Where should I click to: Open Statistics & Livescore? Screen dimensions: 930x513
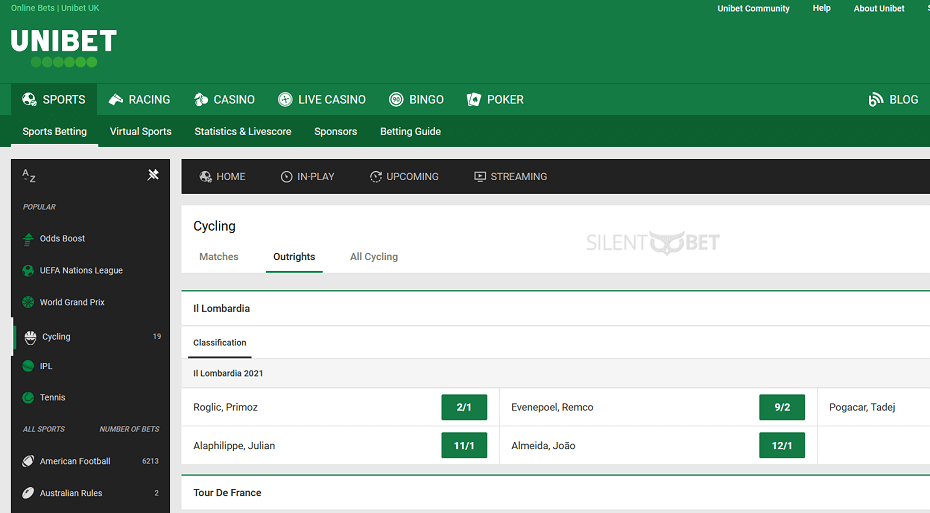pyautogui.click(x=243, y=131)
